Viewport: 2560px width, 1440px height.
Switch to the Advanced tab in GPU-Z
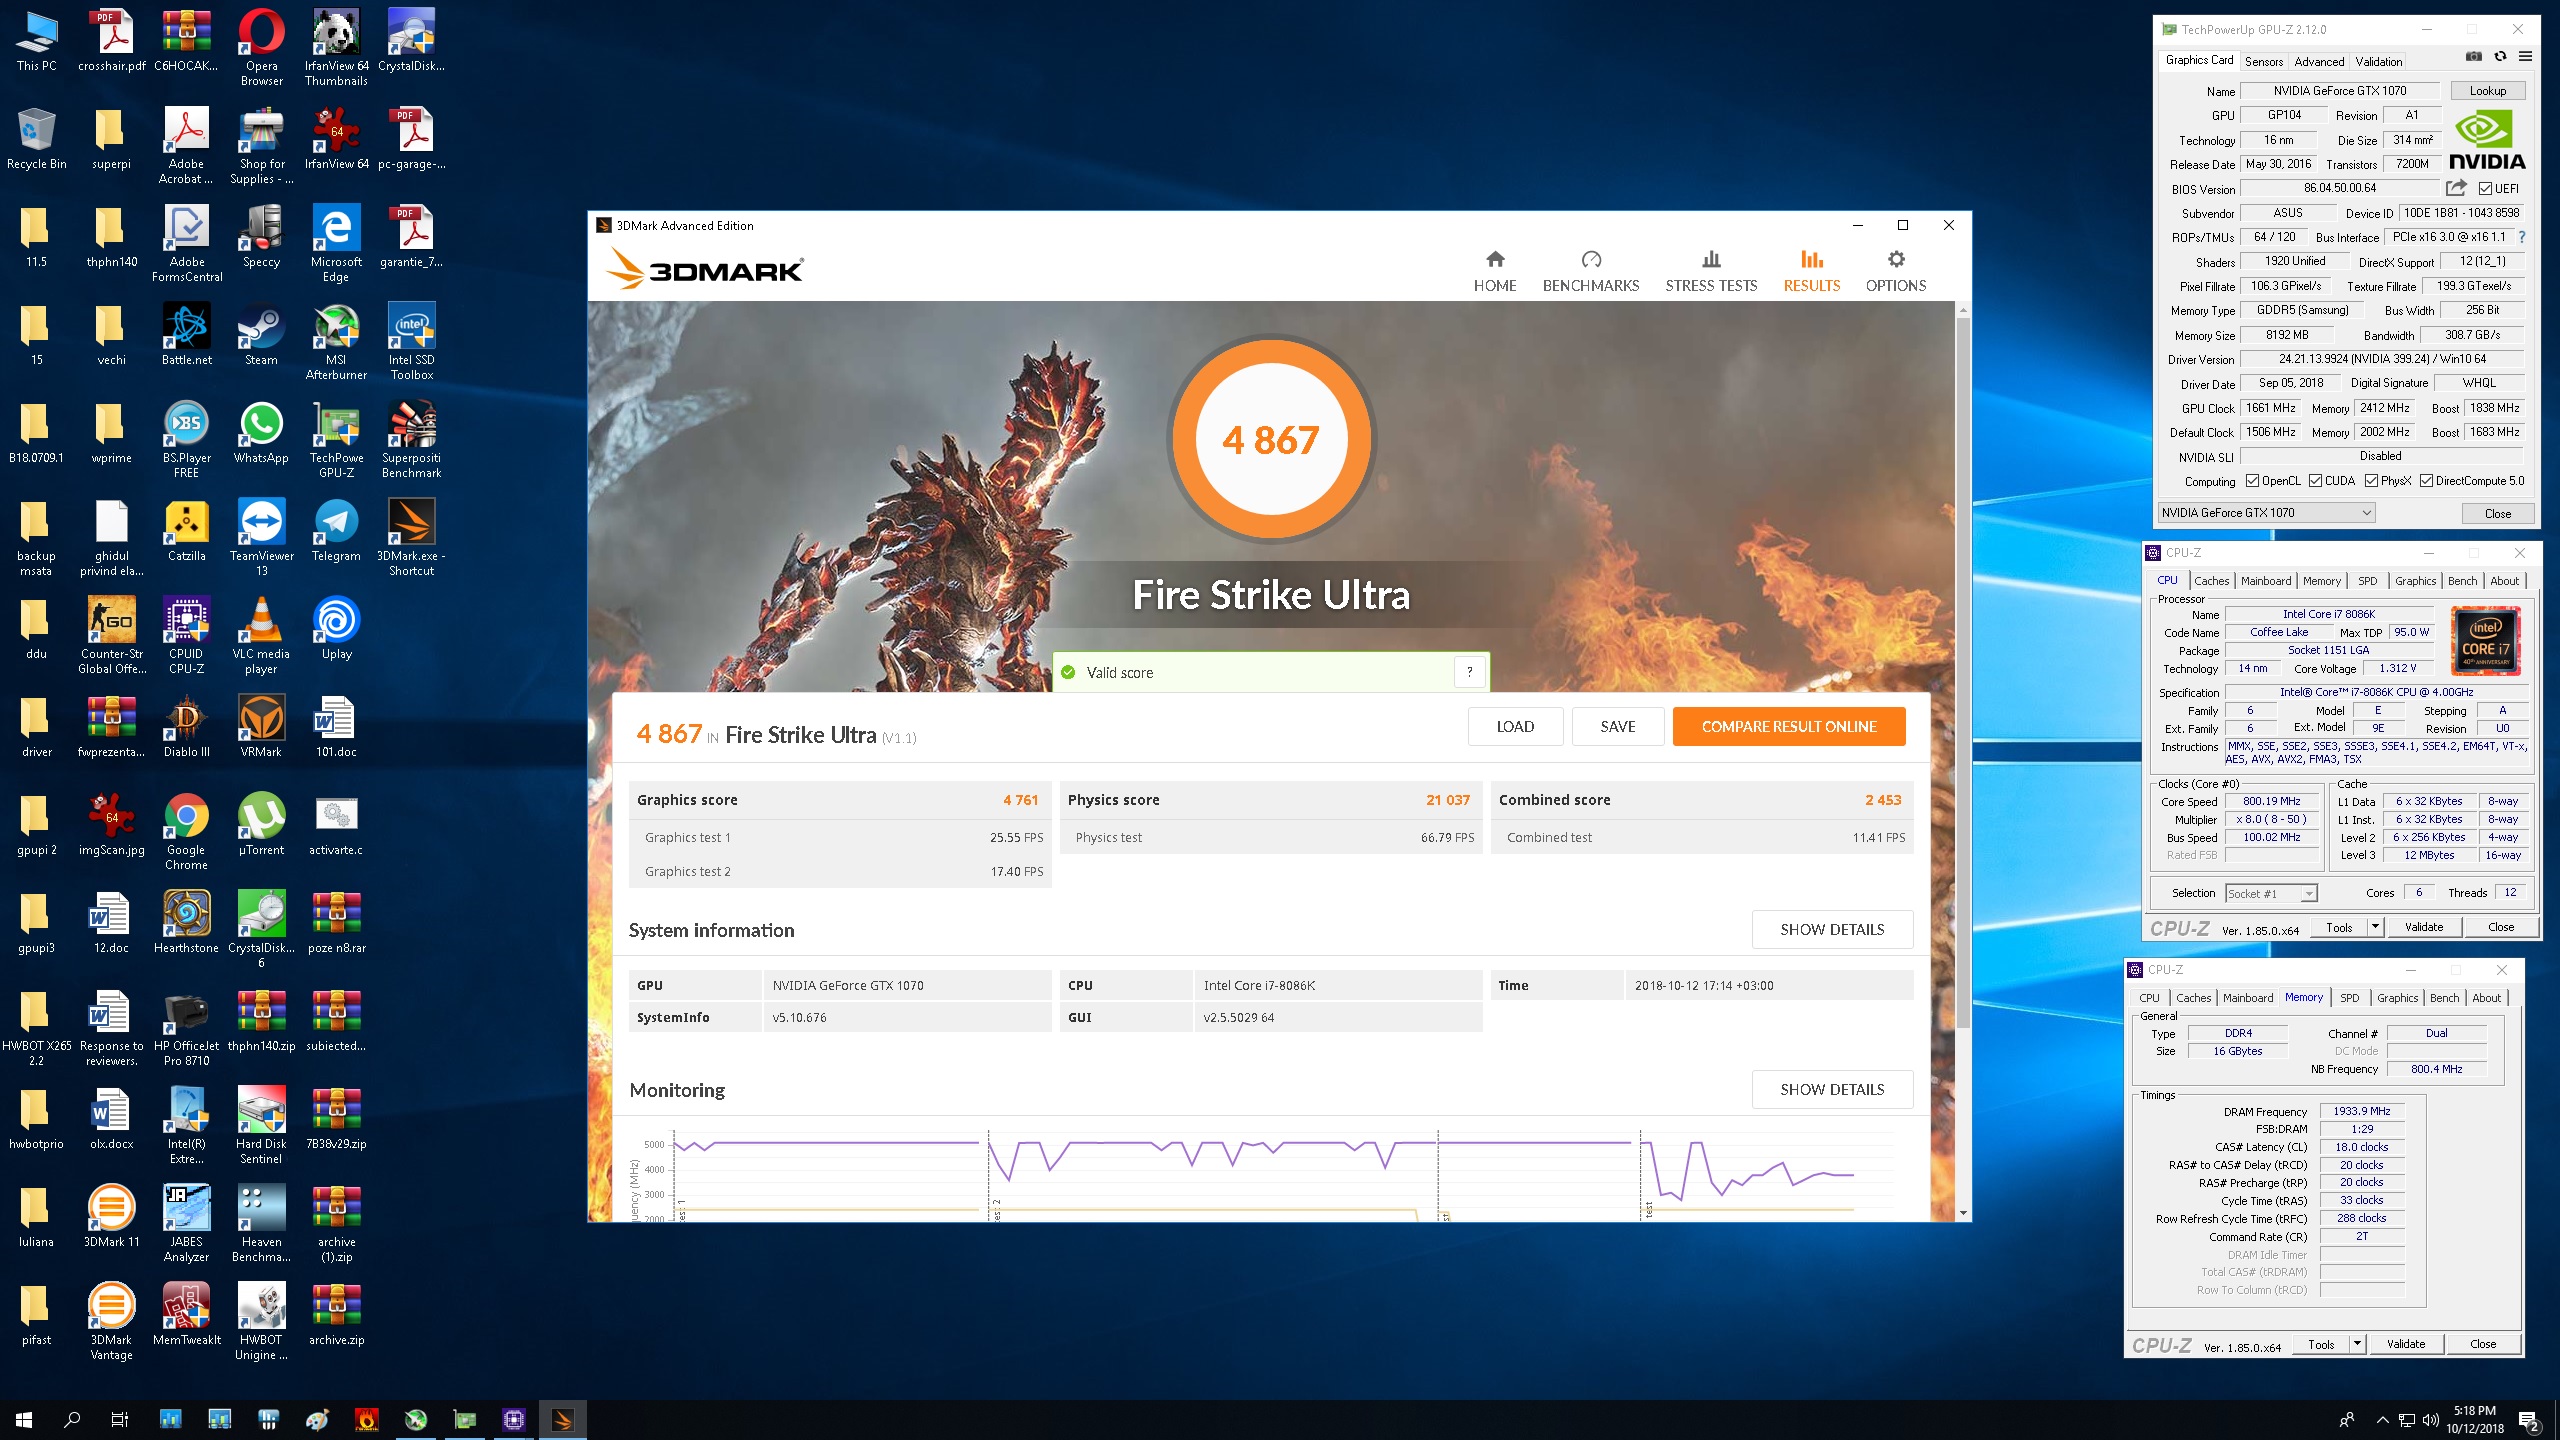(x=2319, y=61)
